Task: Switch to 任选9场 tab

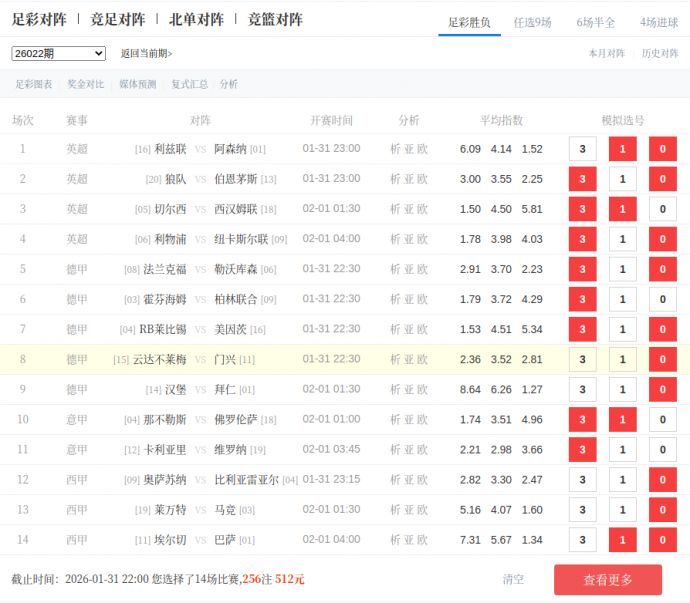Action: (x=532, y=21)
